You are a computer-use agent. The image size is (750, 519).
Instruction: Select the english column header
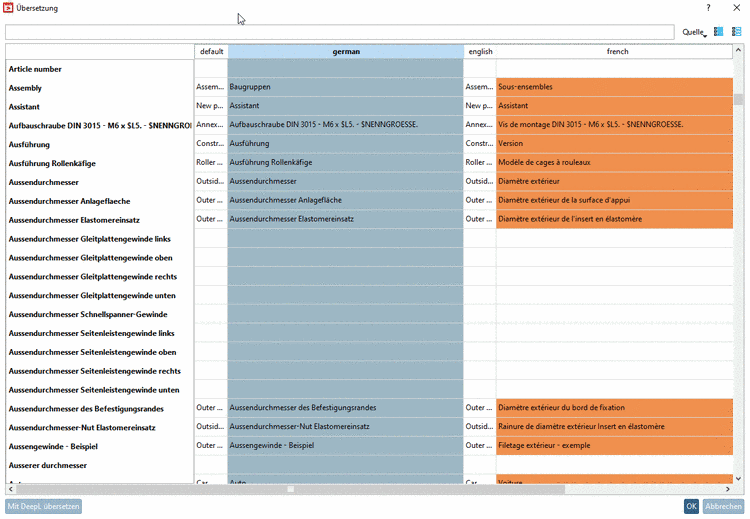[x=480, y=52]
